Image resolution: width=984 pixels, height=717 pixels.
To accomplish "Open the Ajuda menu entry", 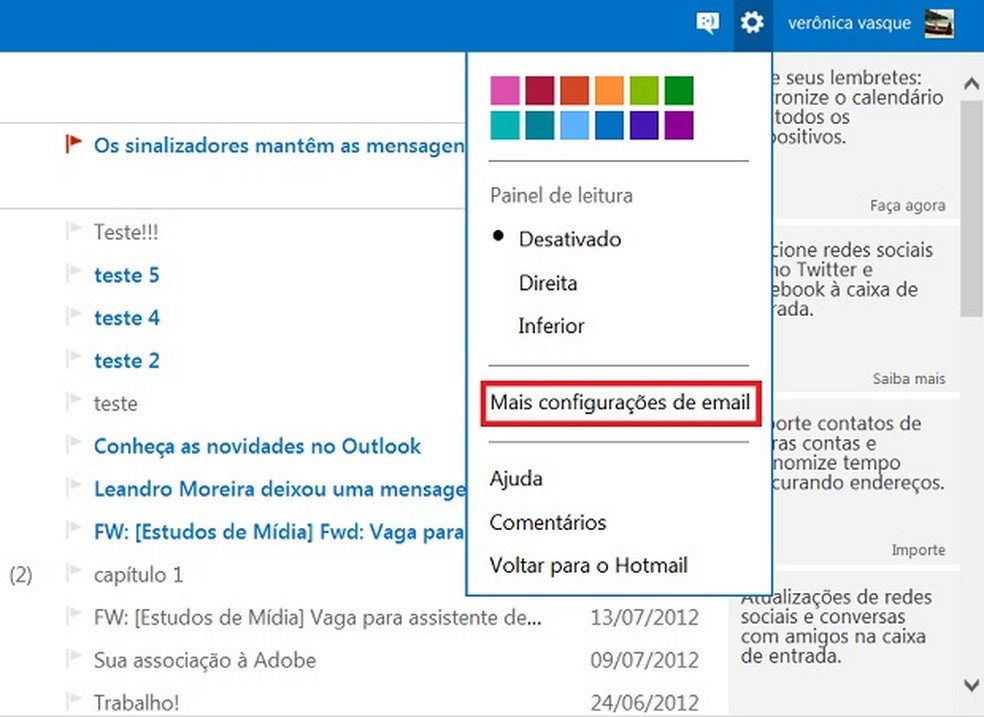I will click(x=516, y=478).
